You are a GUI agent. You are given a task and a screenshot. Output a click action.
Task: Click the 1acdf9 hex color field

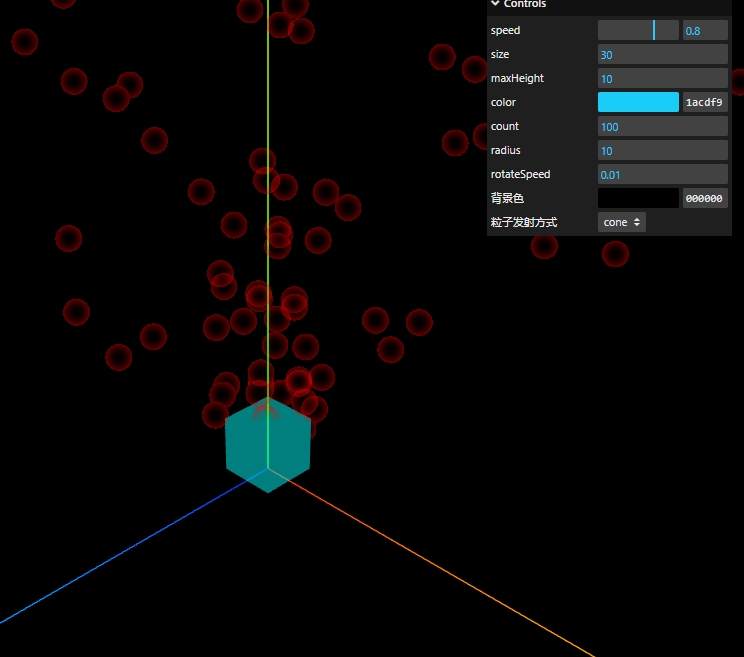click(705, 102)
